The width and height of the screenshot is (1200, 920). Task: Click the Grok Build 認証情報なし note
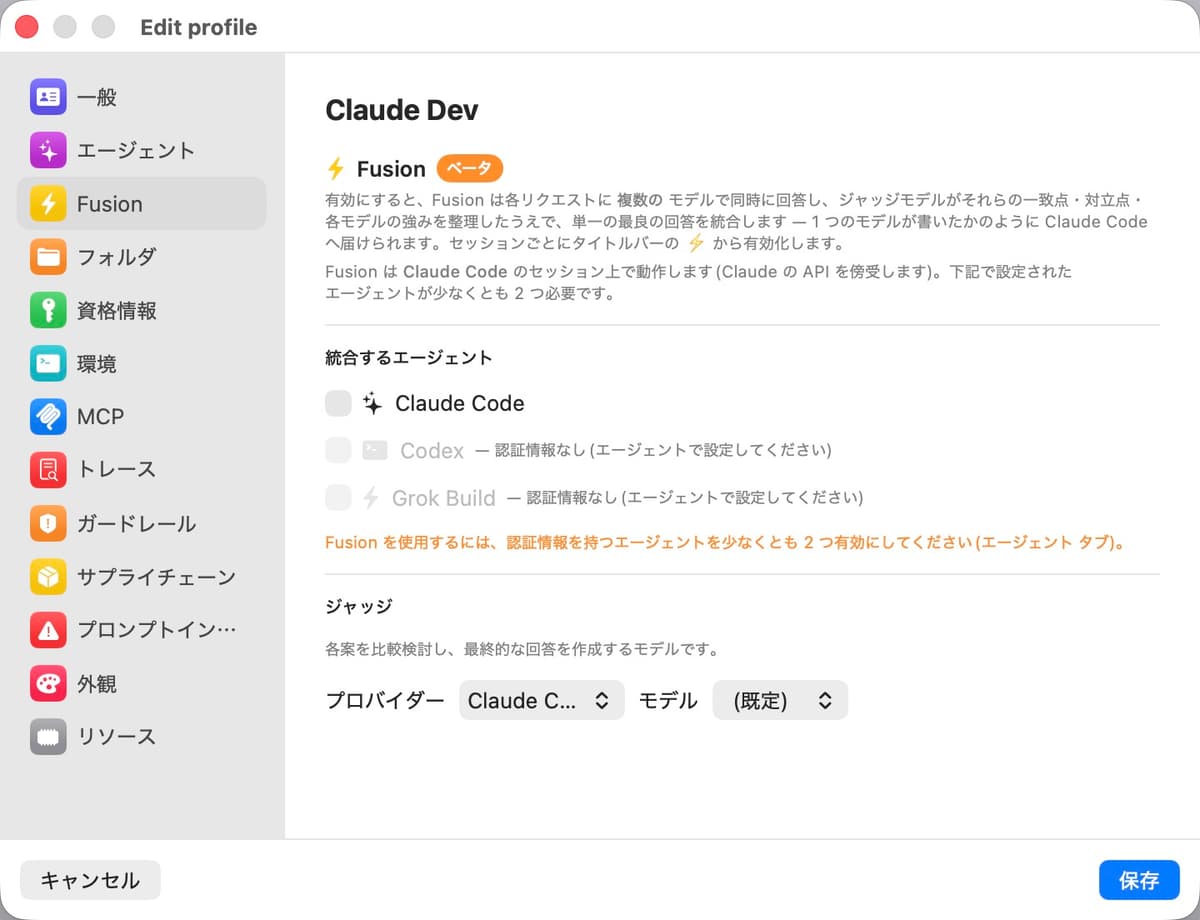pyautogui.click(x=685, y=497)
